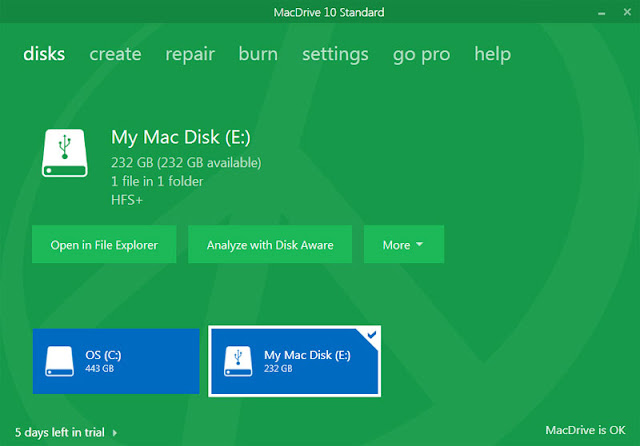
Task: Switch to the disks tab
Action: tap(44, 54)
